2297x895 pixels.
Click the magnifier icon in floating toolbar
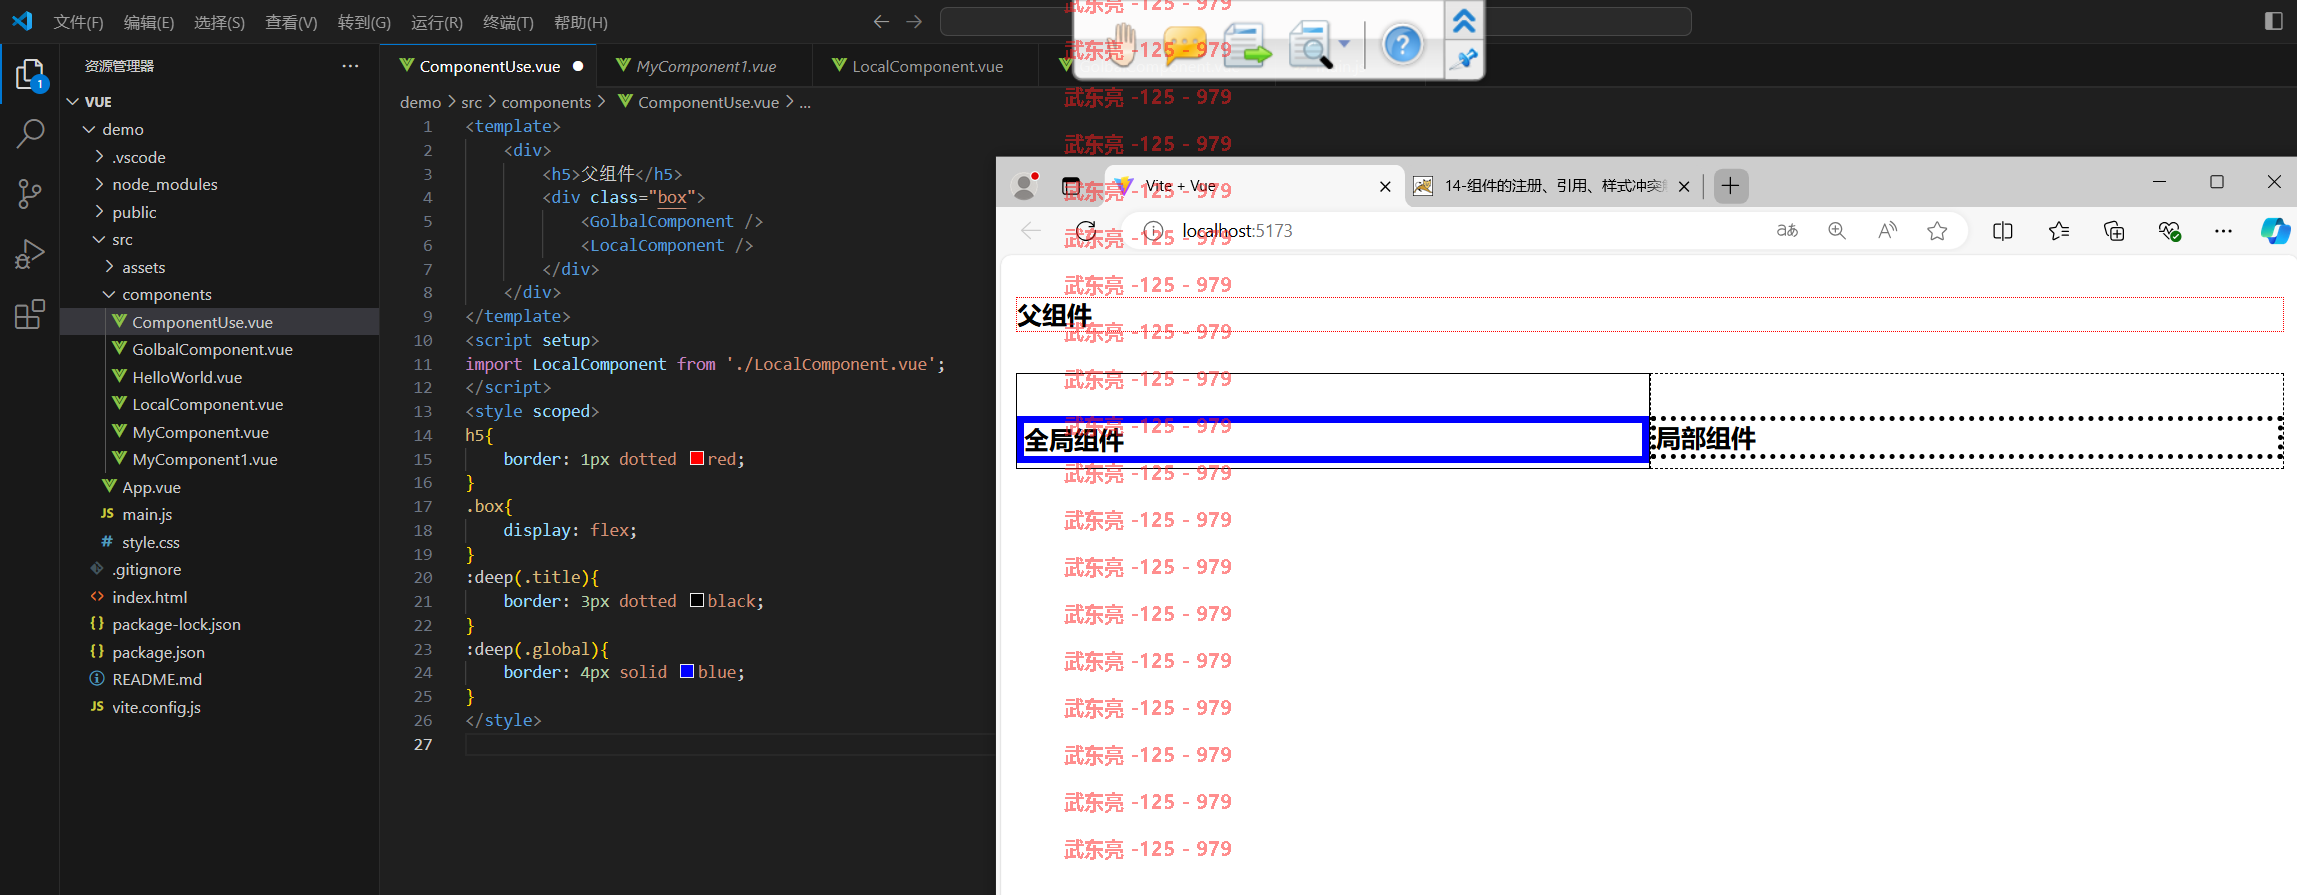(x=1311, y=45)
